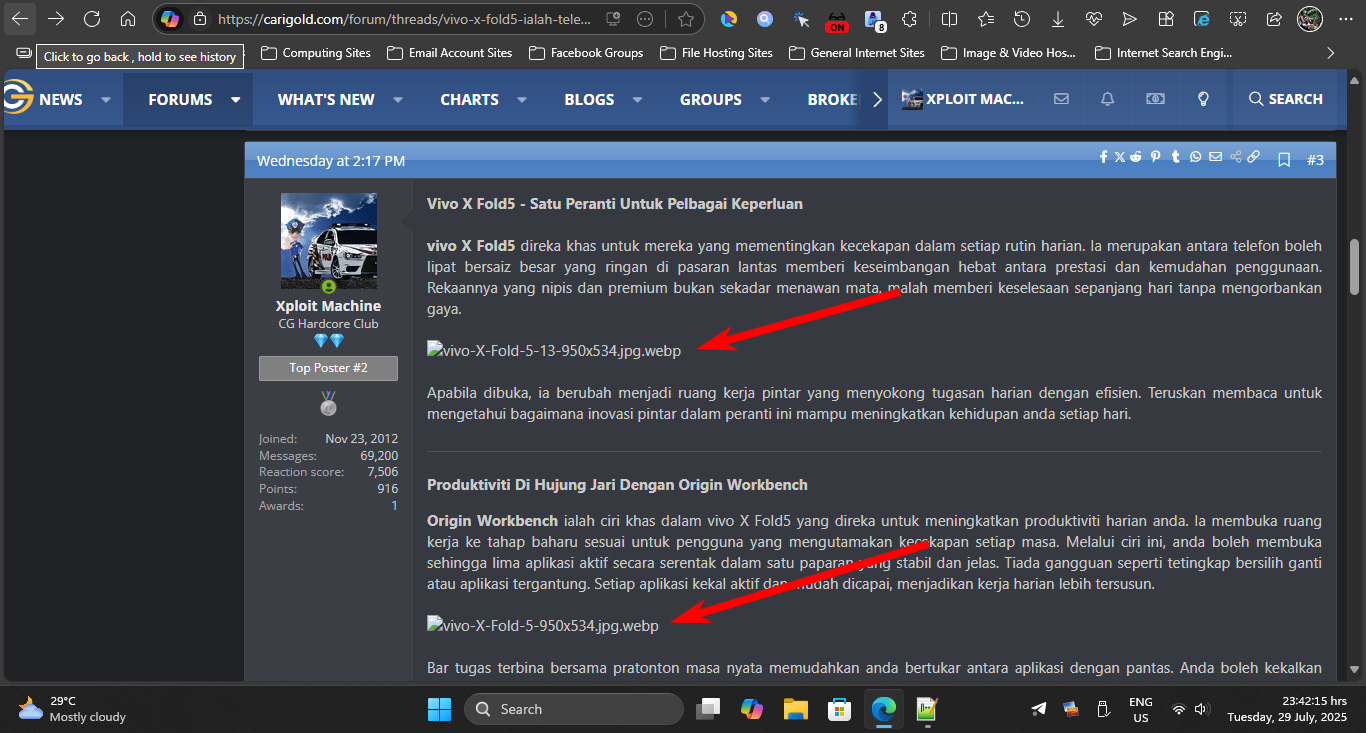Share Post #3 via WhatsApp

1196,157
